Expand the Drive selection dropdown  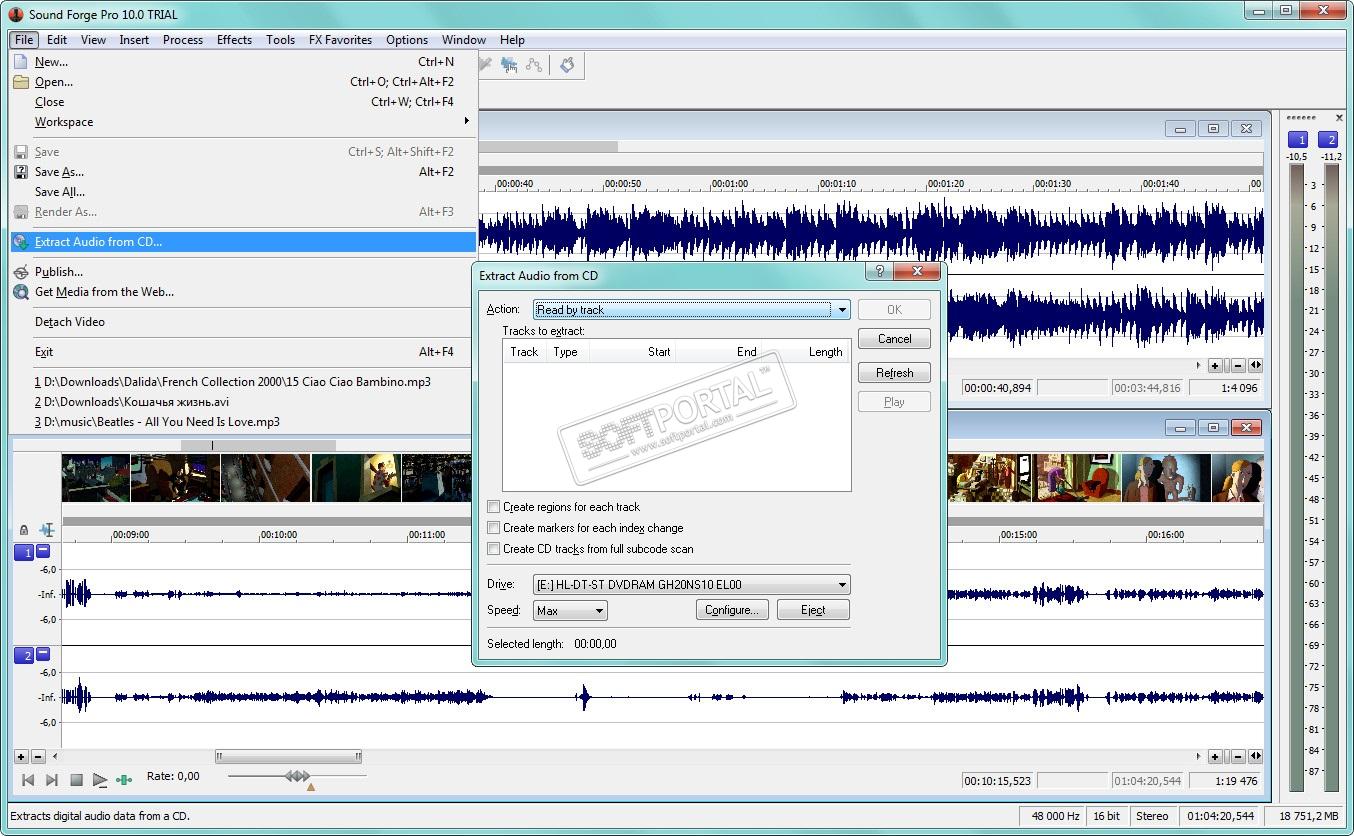tap(841, 585)
